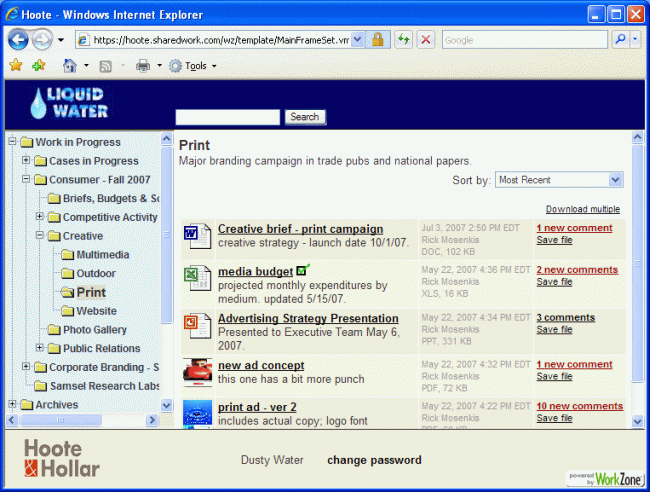Select the Multimedia folder
The width and height of the screenshot is (650, 492).
point(95,254)
